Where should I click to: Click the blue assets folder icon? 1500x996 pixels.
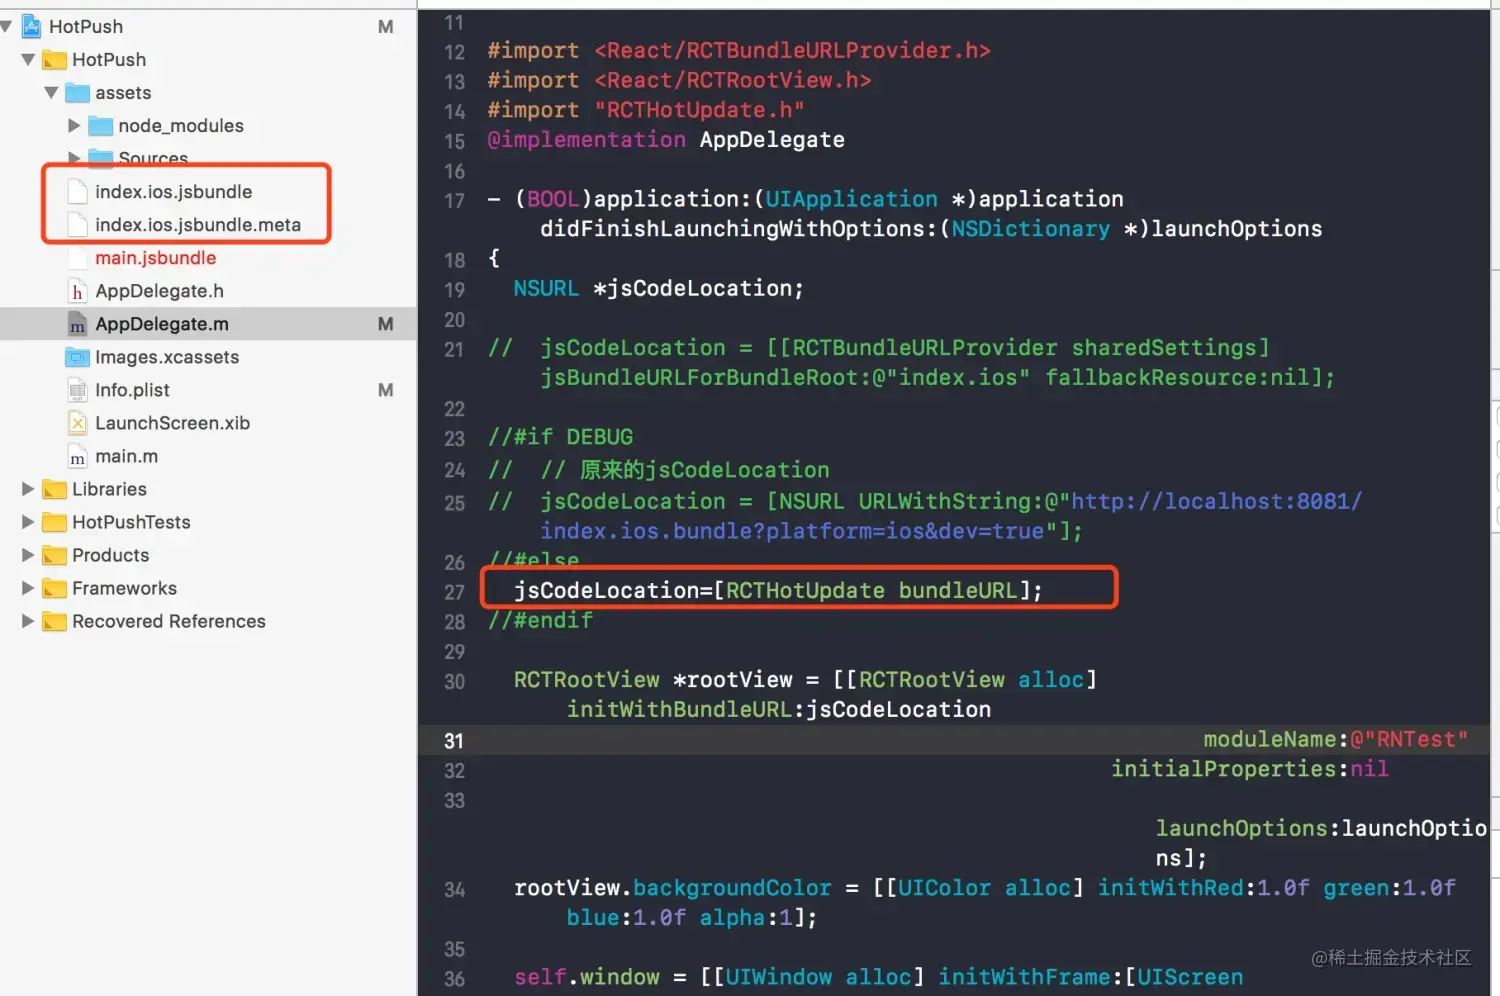(x=77, y=93)
